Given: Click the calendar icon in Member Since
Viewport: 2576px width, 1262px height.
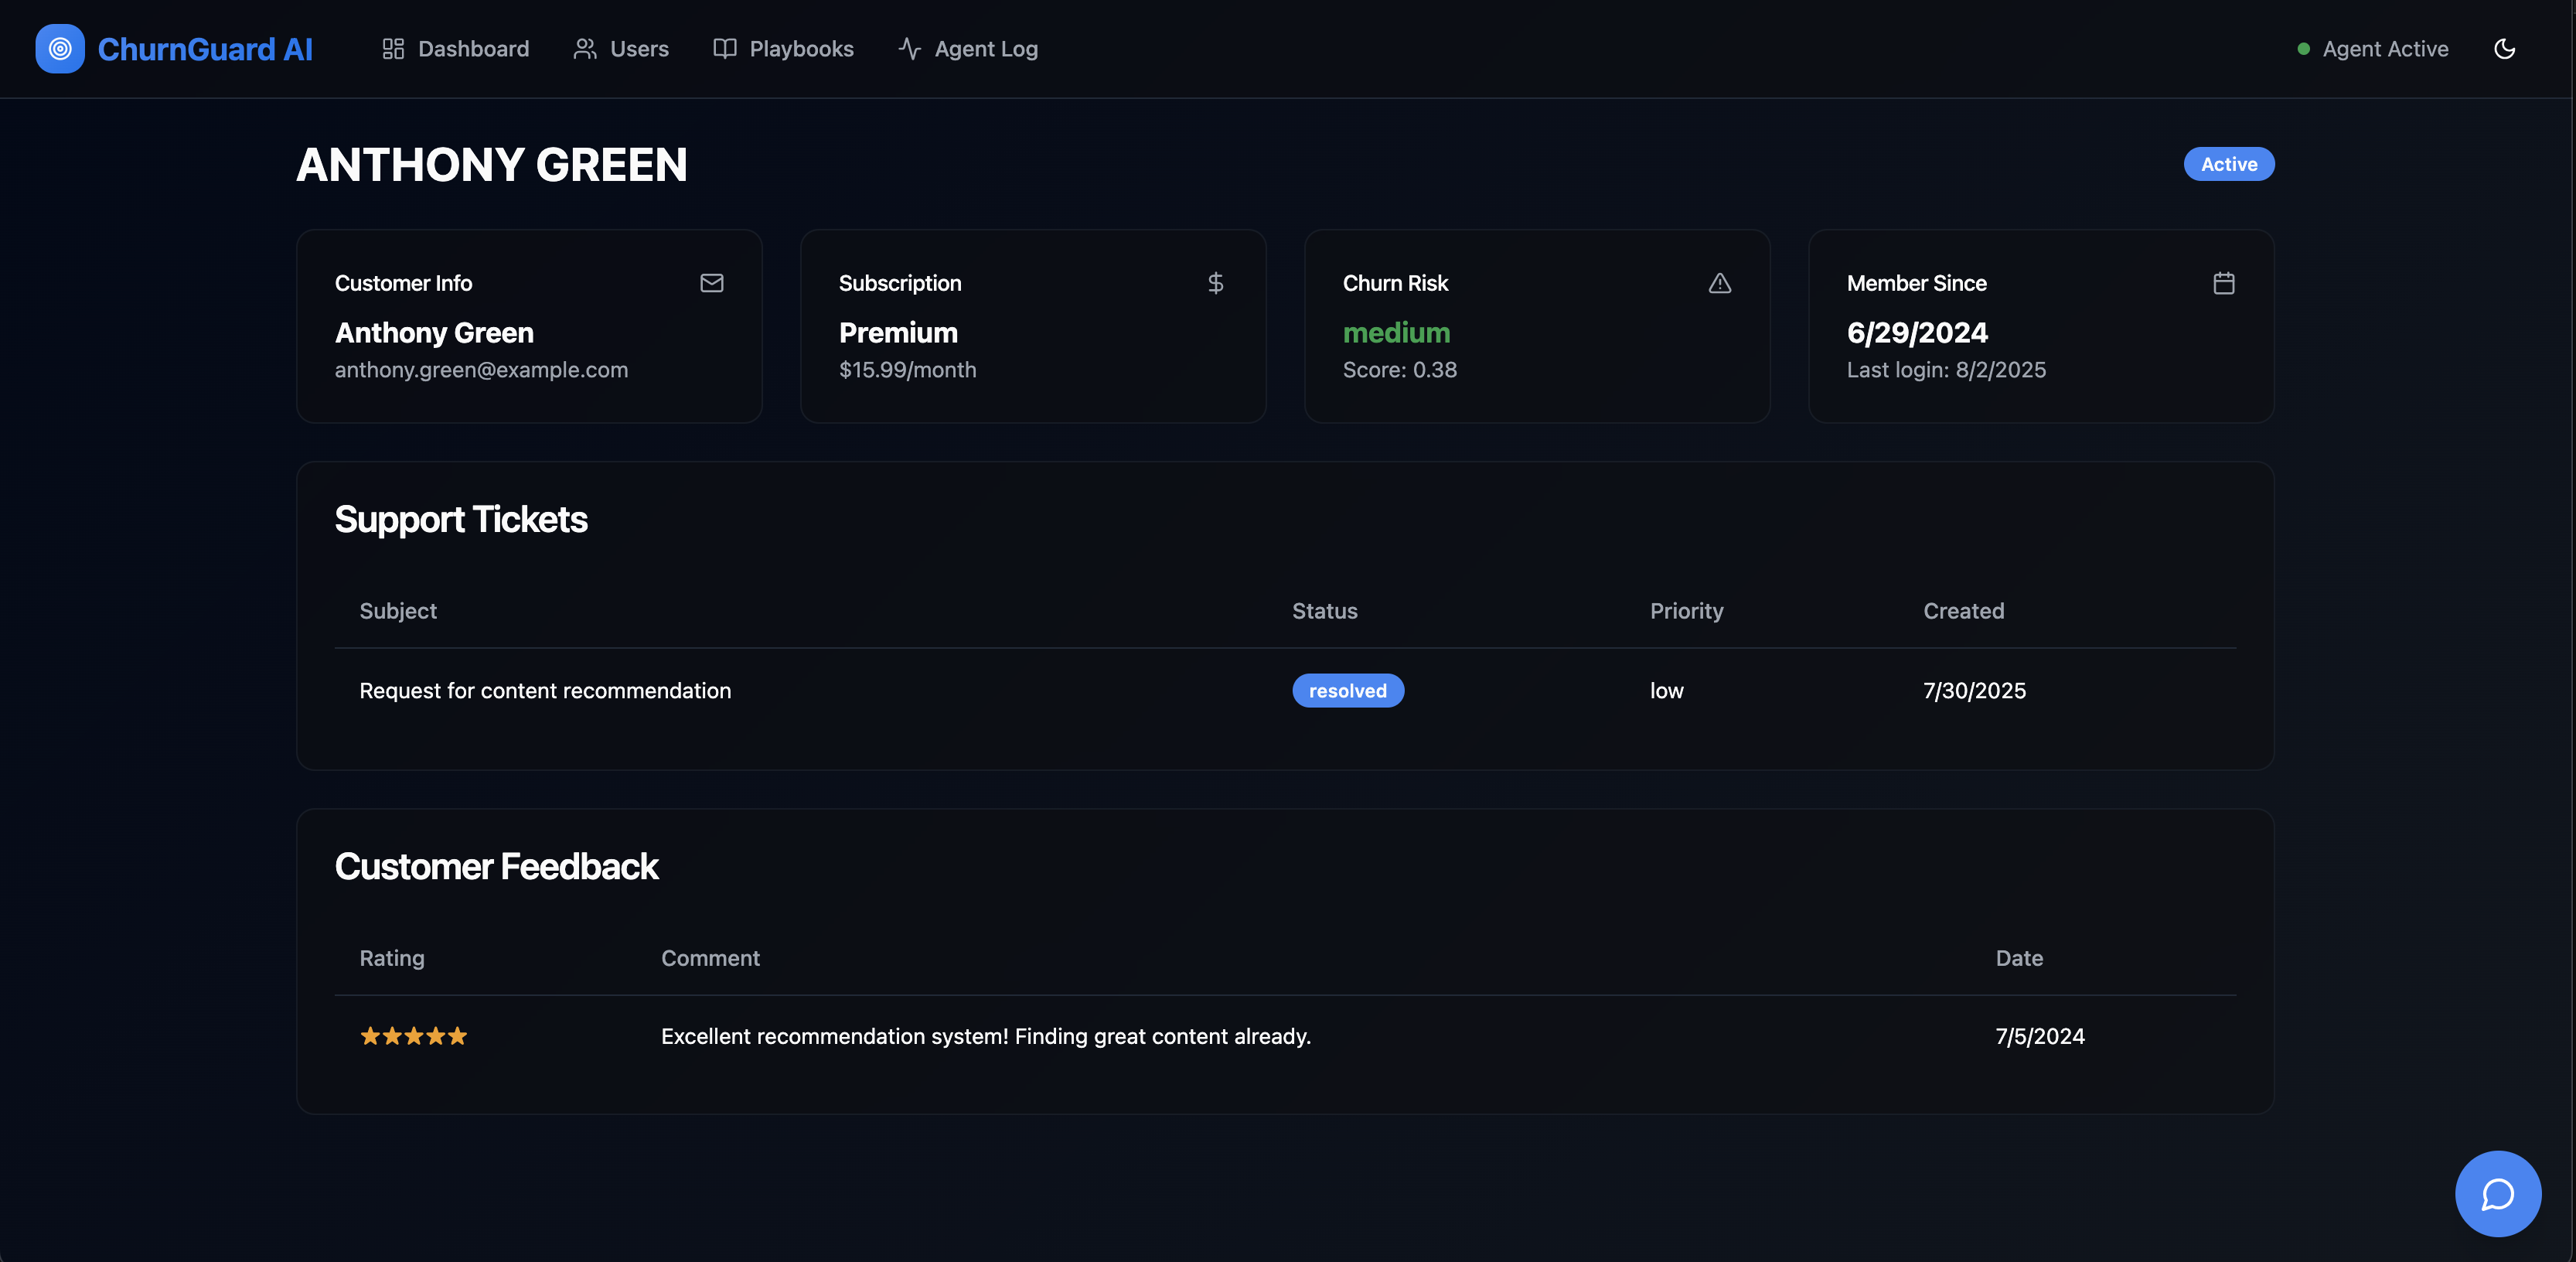Looking at the screenshot, I should tap(2223, 283).
